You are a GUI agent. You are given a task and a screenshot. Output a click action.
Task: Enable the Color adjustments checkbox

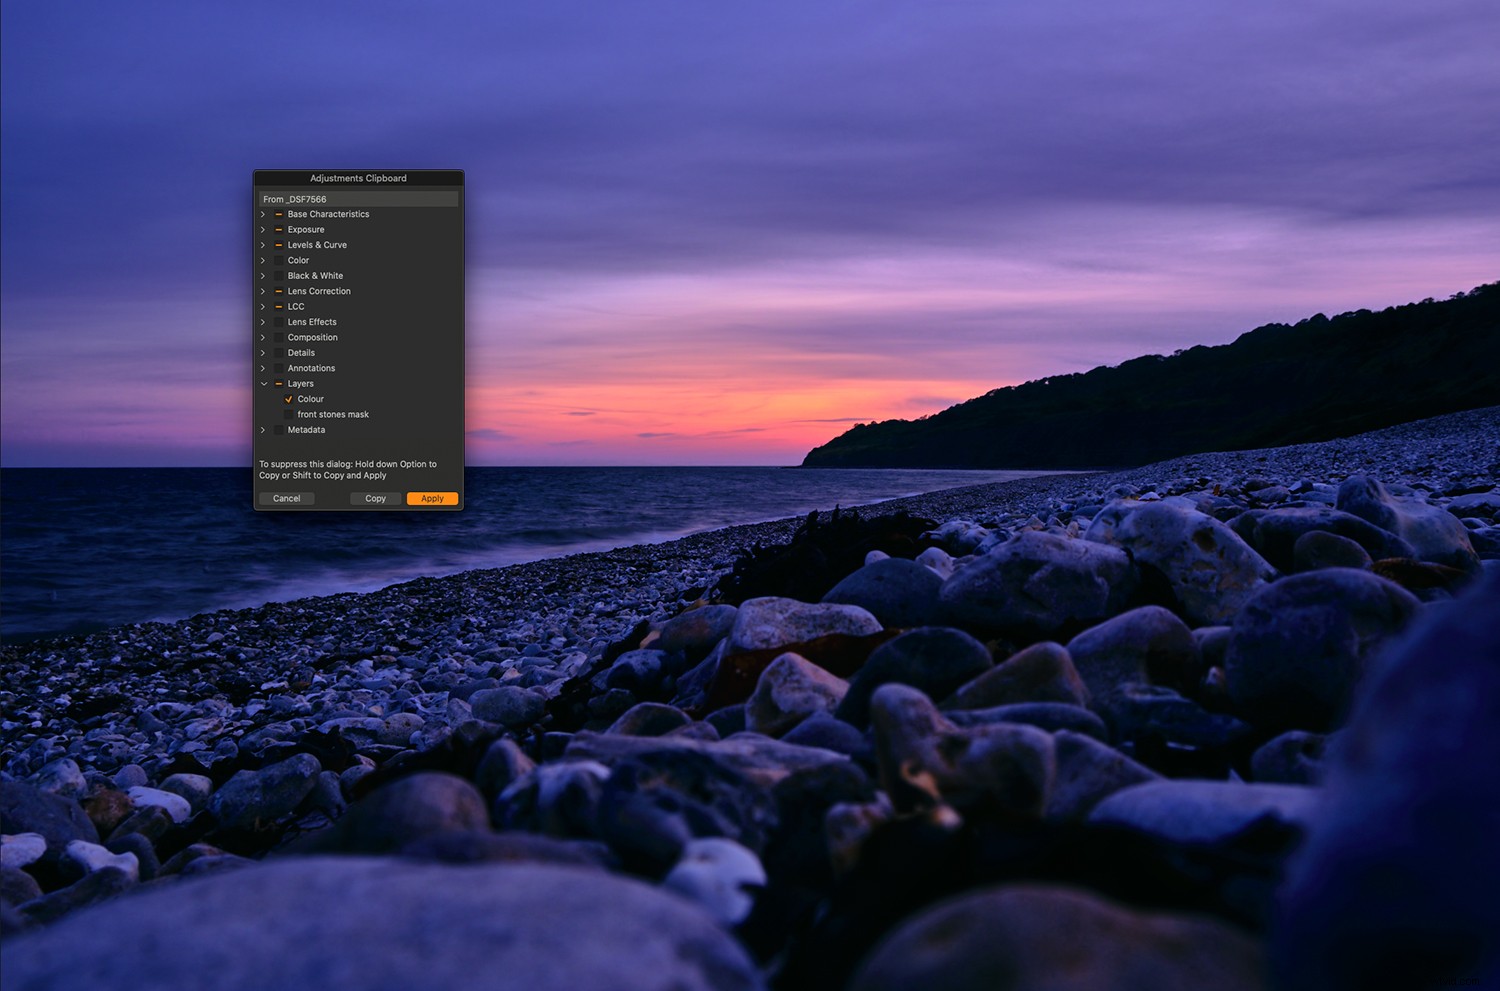tap(279, 260)
